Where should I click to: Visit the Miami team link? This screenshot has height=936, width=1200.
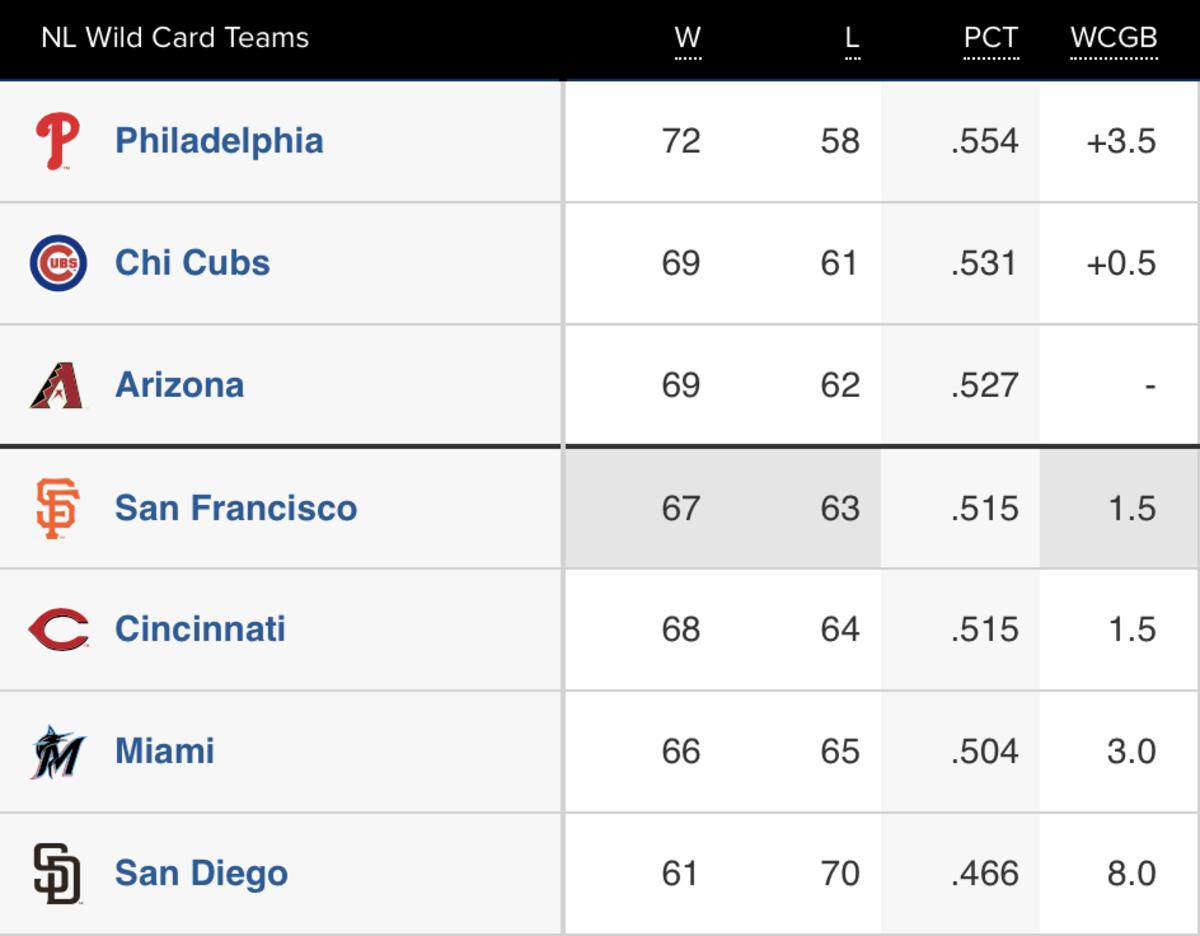pos(164,751)
